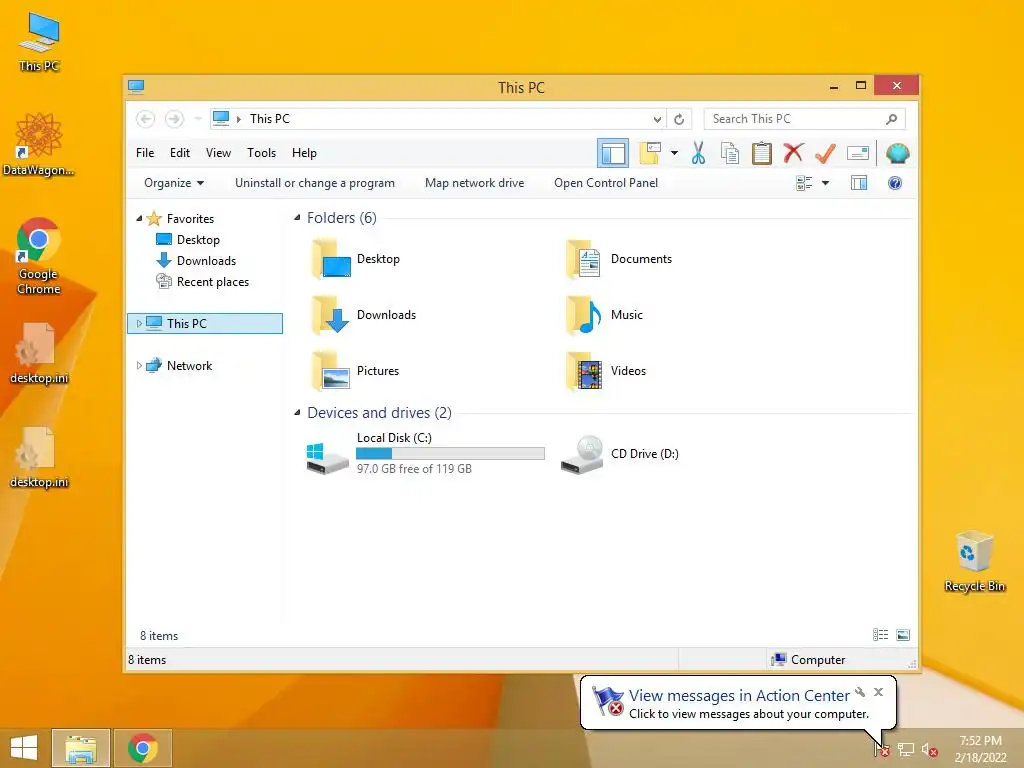Refresh the This PC address bar

pyautogui.click(x=679, y=119)
